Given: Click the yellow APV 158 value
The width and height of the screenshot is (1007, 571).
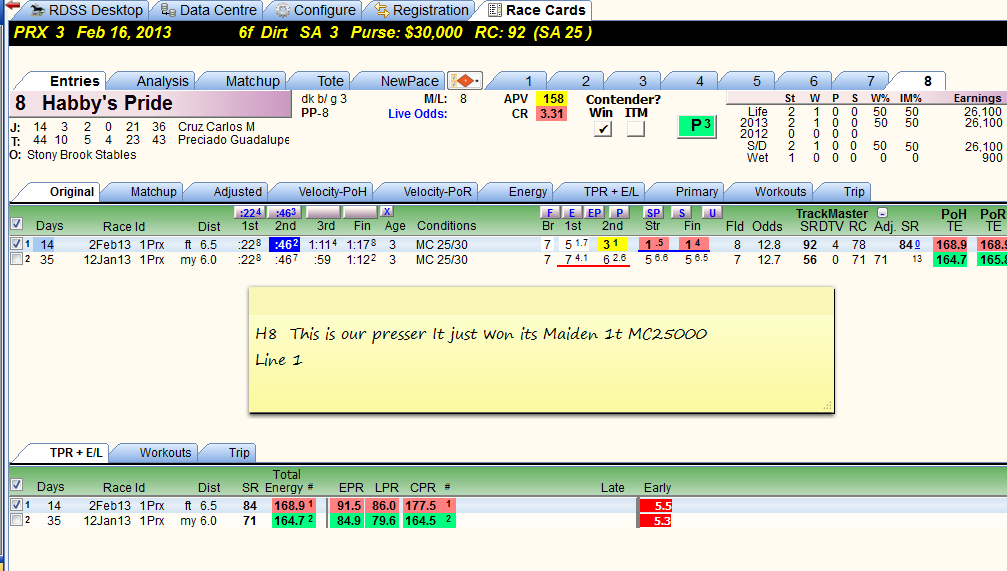Looking at the screenshot, I should click(x=552, y=99).
